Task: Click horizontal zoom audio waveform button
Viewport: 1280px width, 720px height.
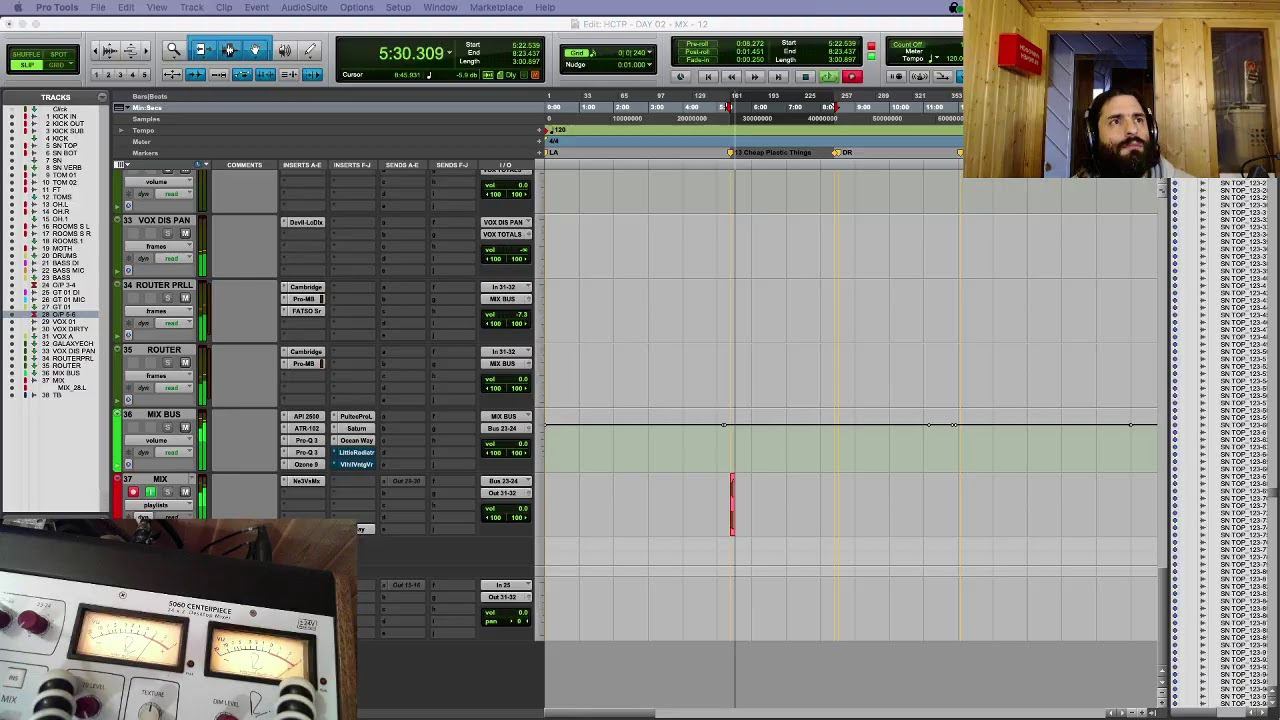Action: tap(110, 50)
